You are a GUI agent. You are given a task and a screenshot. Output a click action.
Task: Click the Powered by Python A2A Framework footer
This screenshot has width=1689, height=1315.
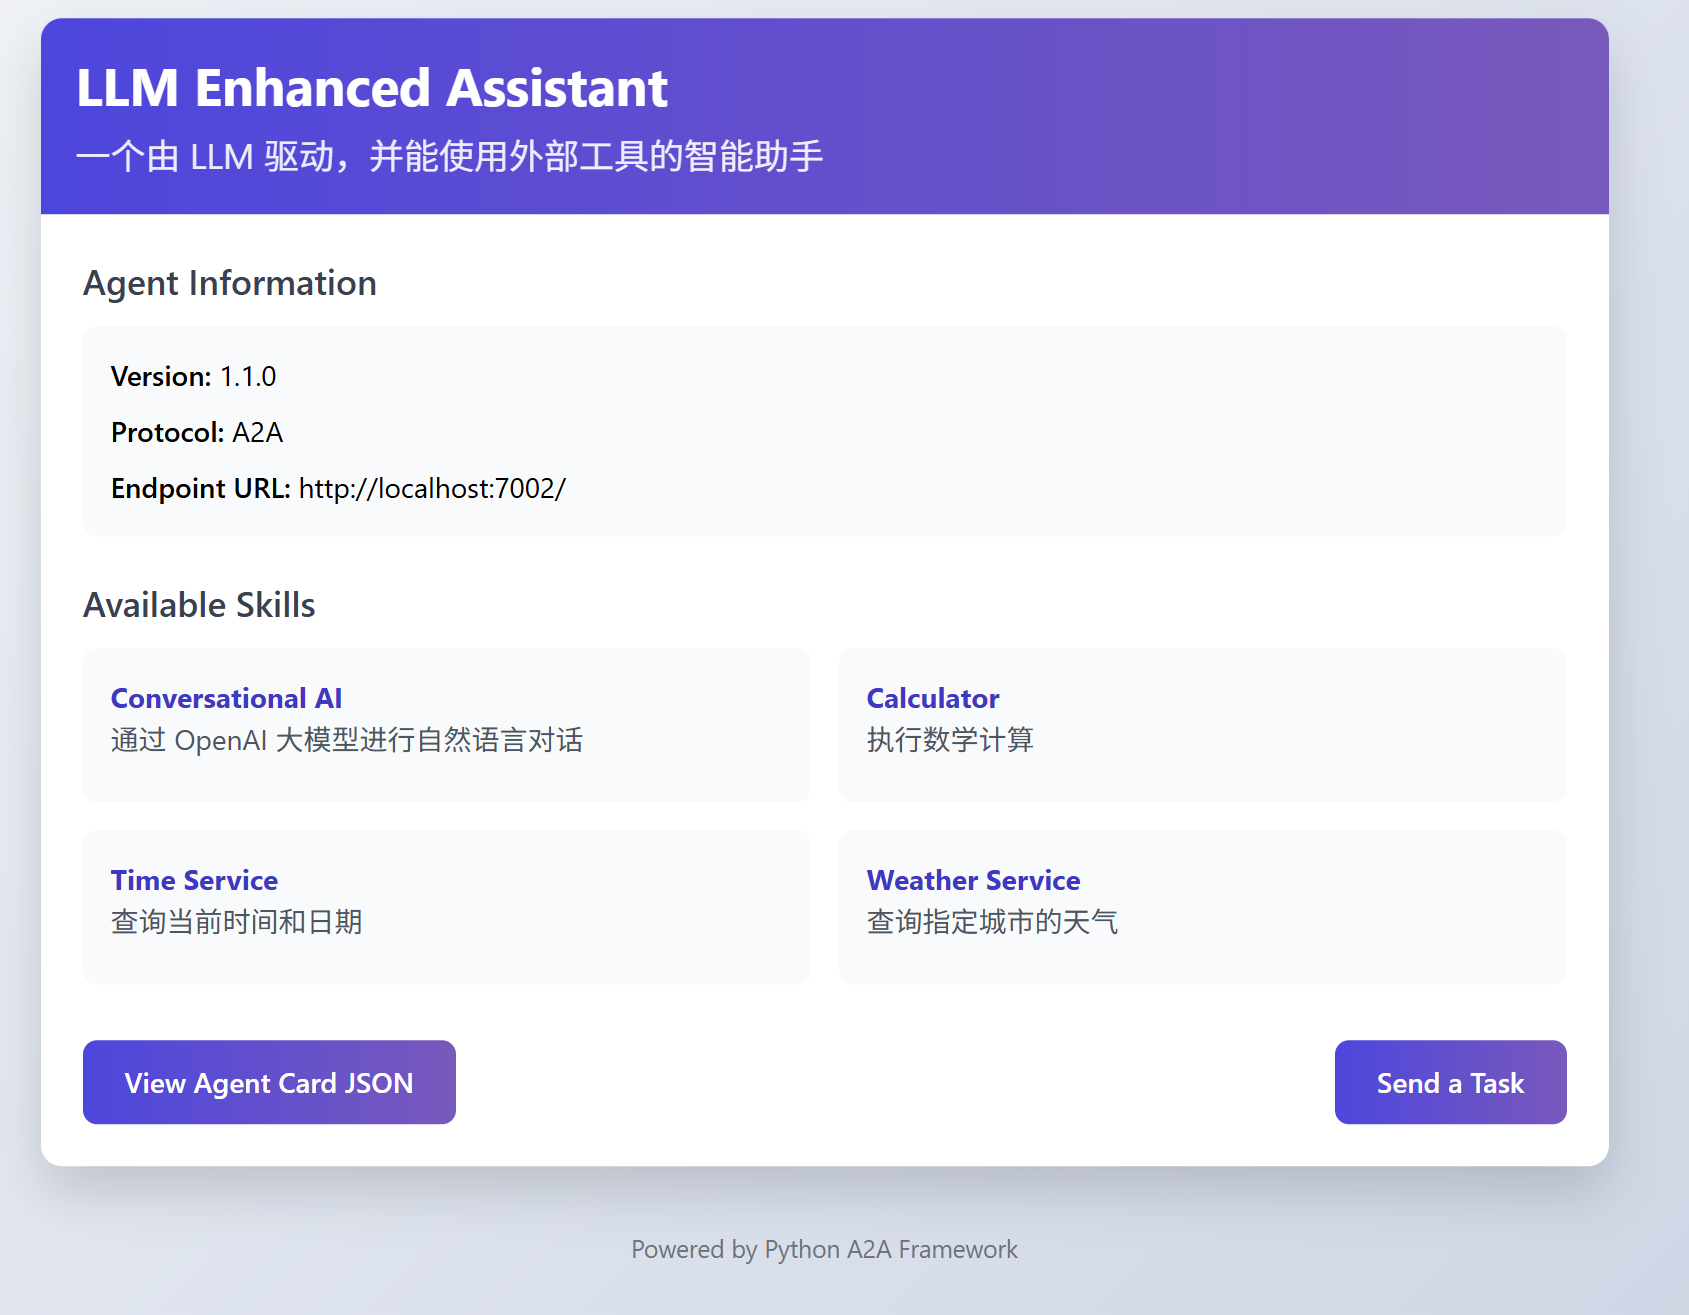[x=824, y=1250]
